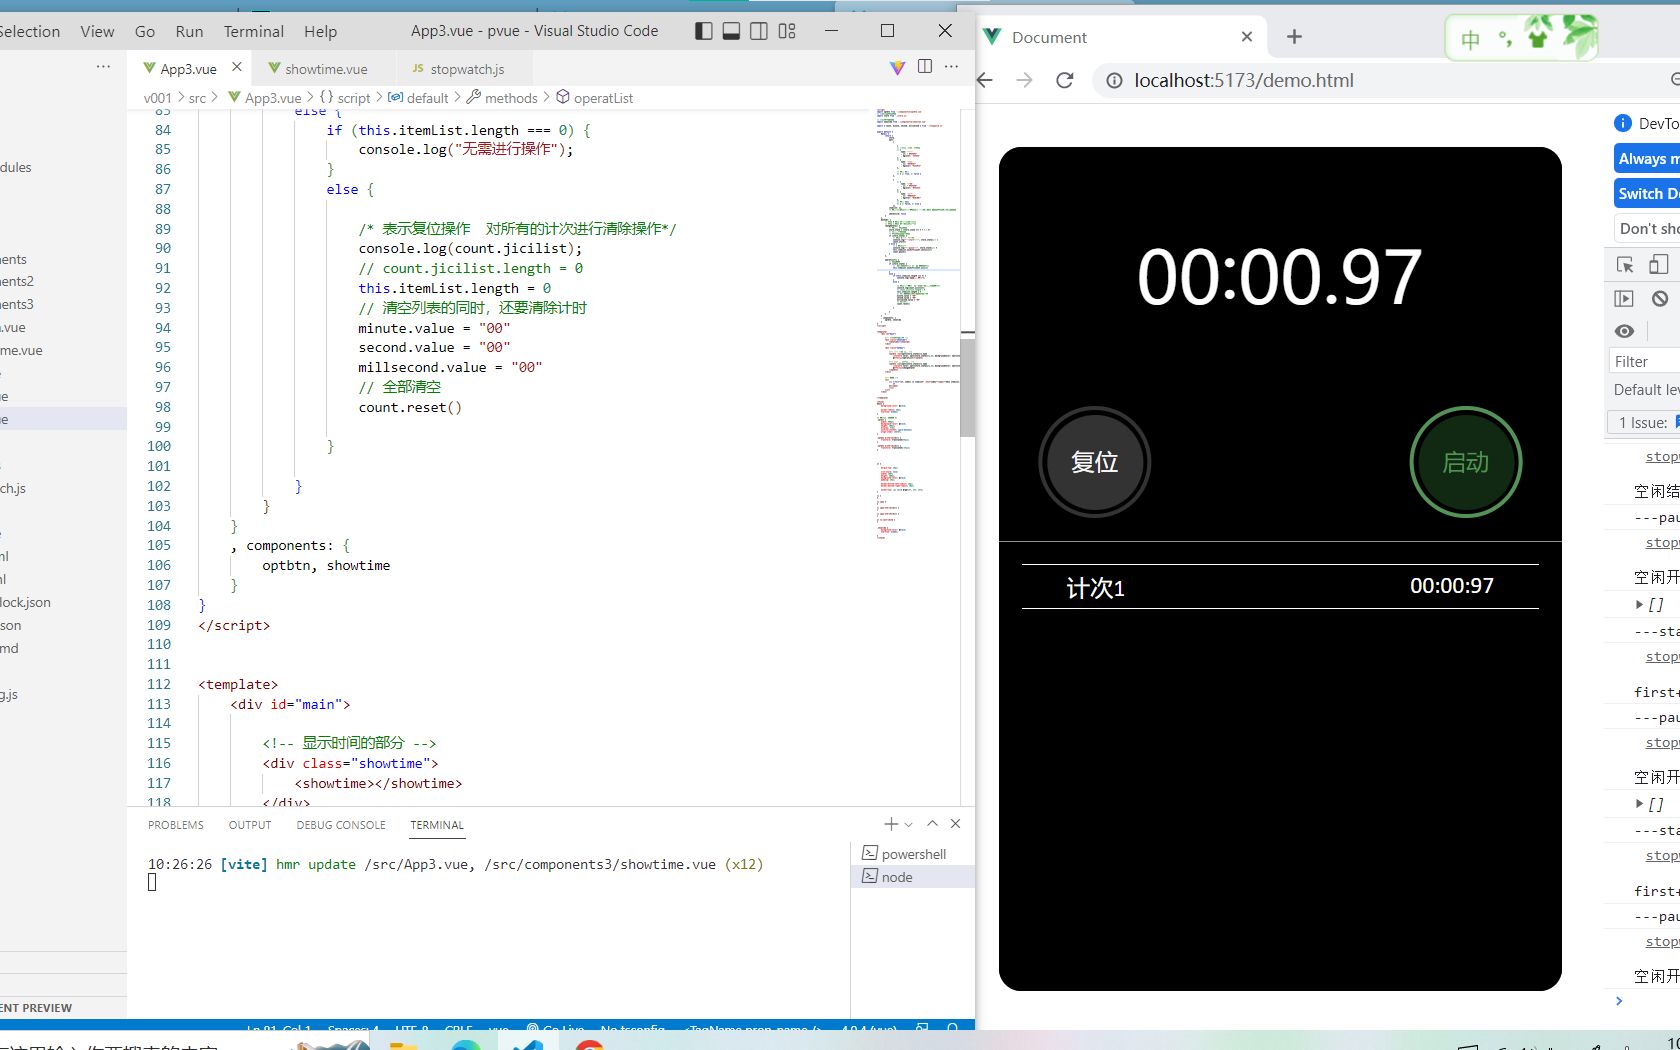Toggle bottom panel layout icon

point(731,31)
